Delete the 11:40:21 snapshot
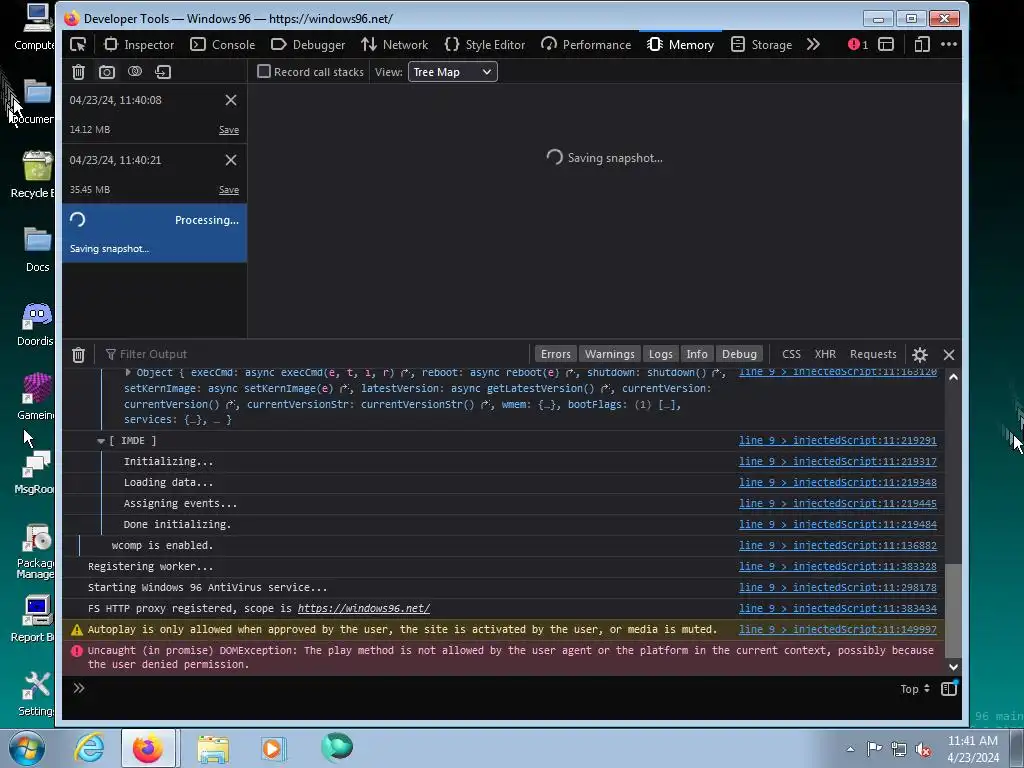The width and height of the screenshot is (1024, 768). [231, 160]
